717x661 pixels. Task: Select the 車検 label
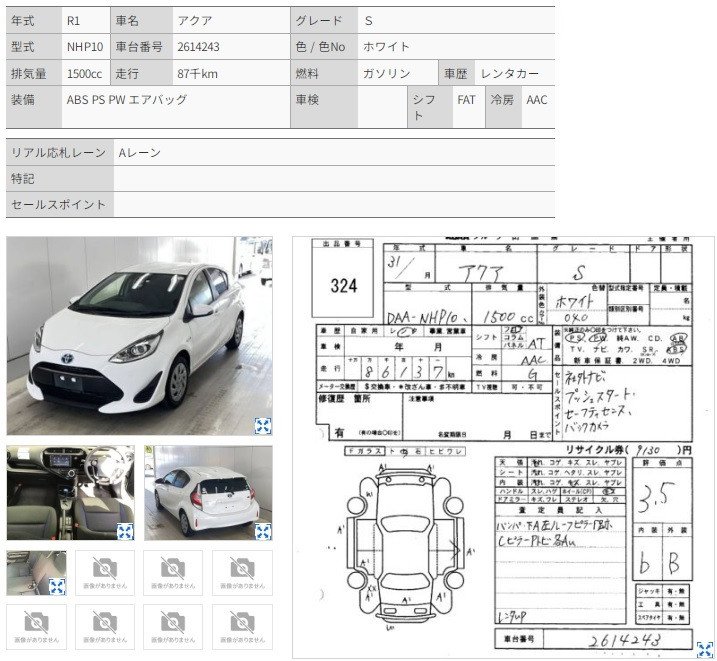click(x=307, y=100)
